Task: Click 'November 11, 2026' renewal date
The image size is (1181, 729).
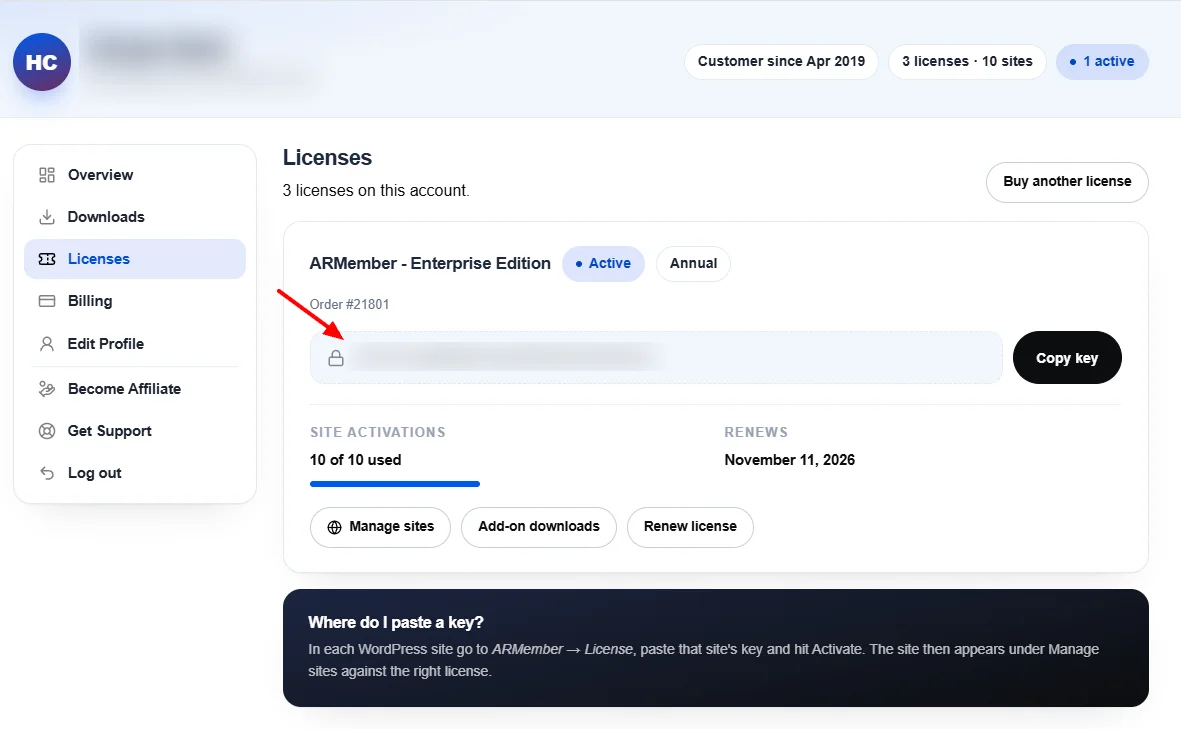Action: click(789, 460)
